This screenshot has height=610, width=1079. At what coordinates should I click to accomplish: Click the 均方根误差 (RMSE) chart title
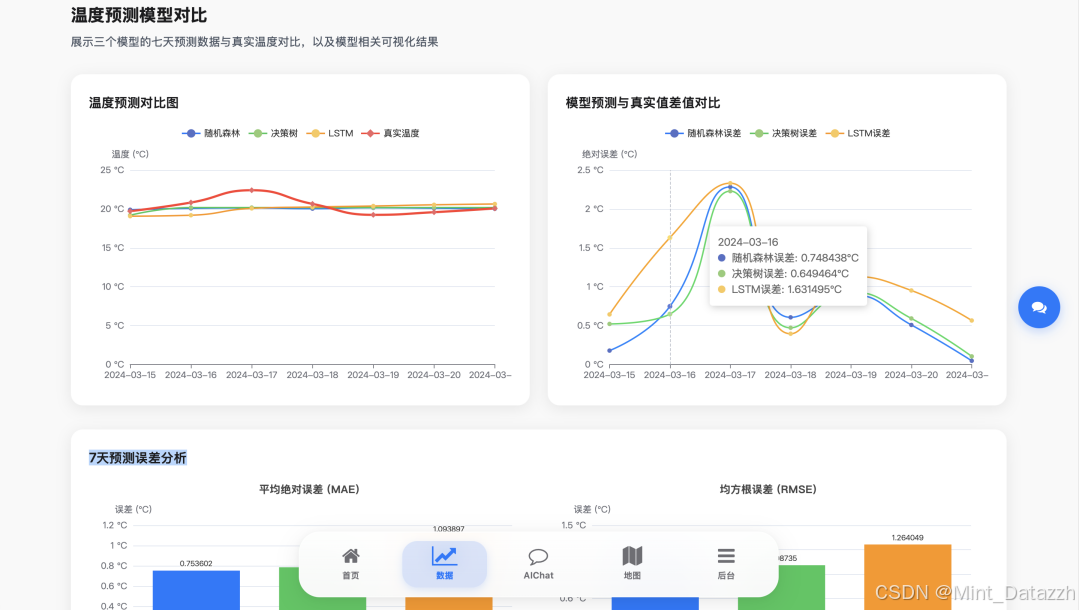pyautogui.click(x=768, y=489)
